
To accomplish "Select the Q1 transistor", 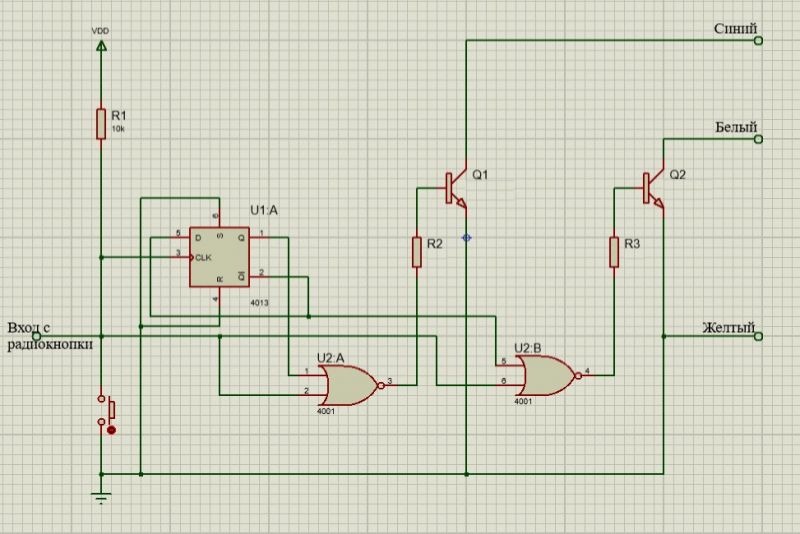I will click(x=455, y=186).
